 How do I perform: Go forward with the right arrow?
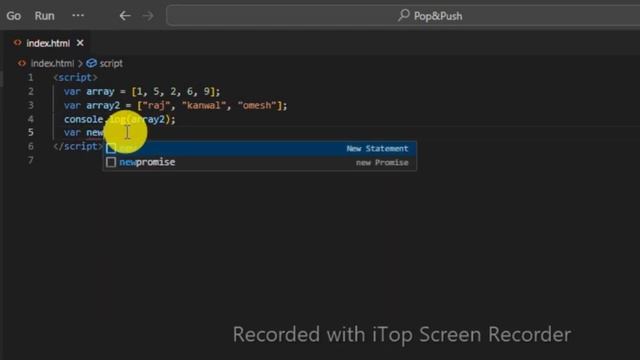coord(148,16)
